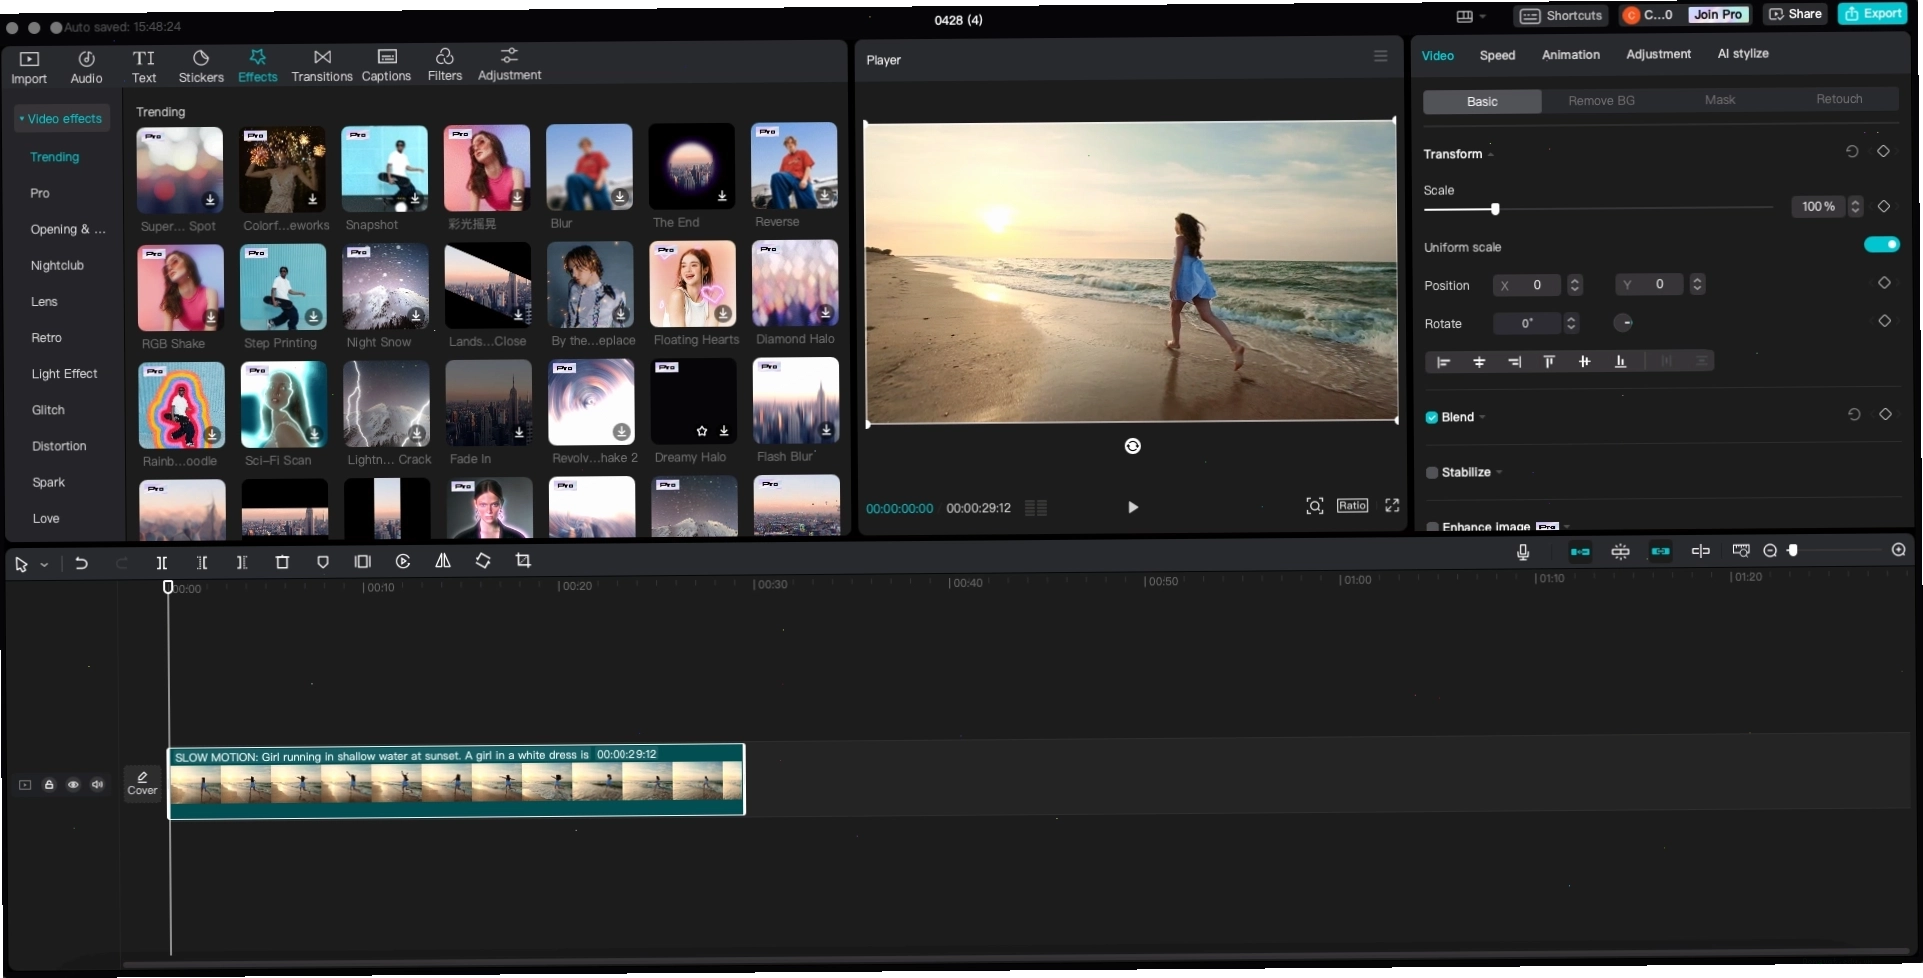Open the Filters panel
Image resolution: width=1923 pixels, height=978 pixels.
(x=445, y=67)
